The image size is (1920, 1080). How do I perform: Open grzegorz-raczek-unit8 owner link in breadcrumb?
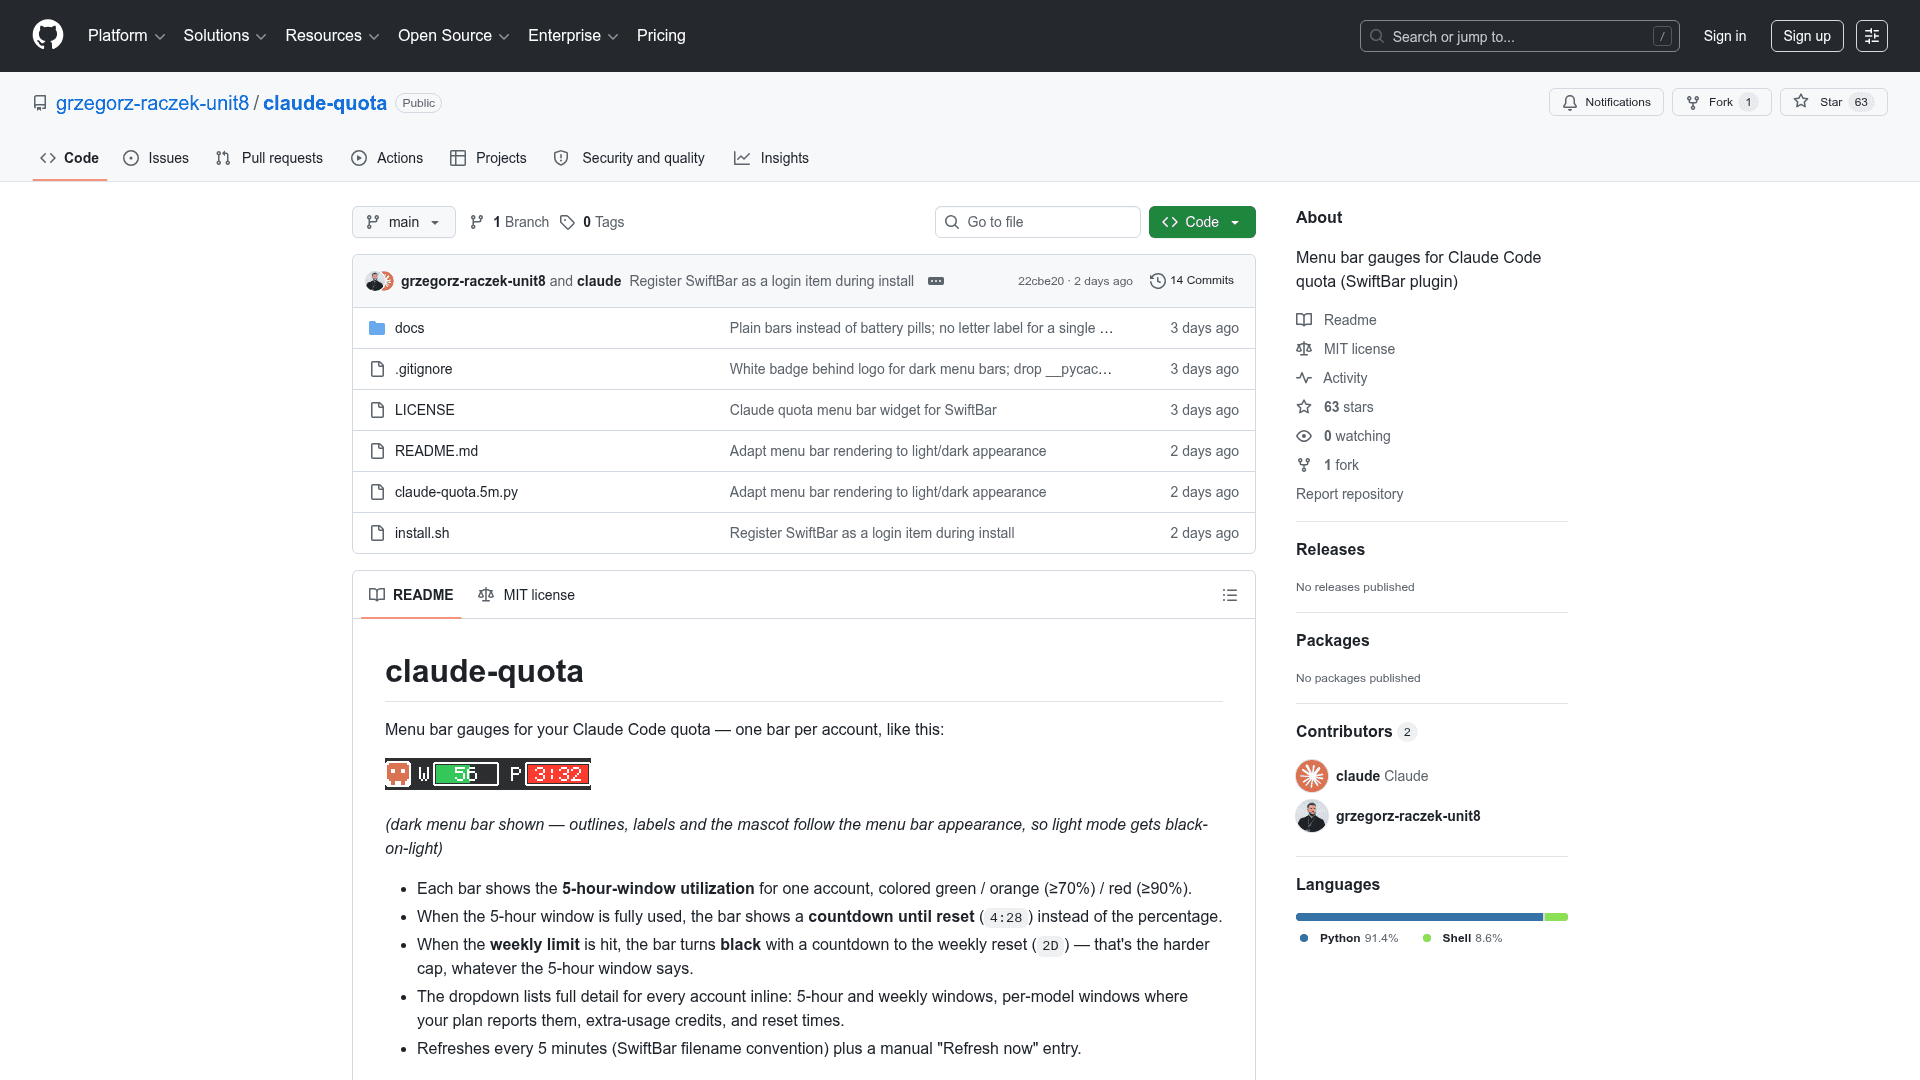tap(152, 103)
